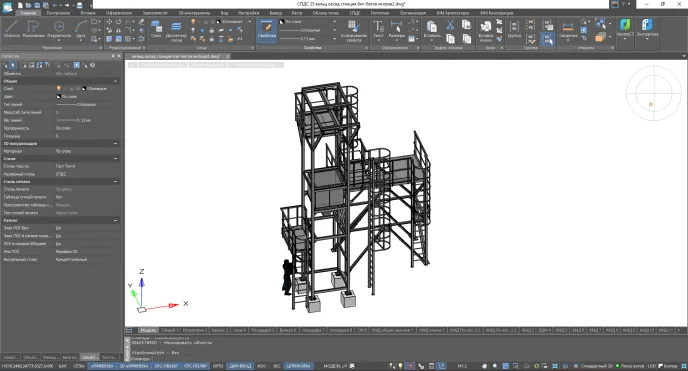Click the Mirror tool icon
The image size is (688, 371).
pos(118,30)
